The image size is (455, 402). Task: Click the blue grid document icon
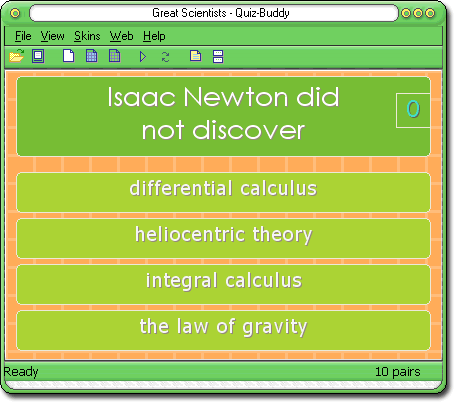point(91,56)
